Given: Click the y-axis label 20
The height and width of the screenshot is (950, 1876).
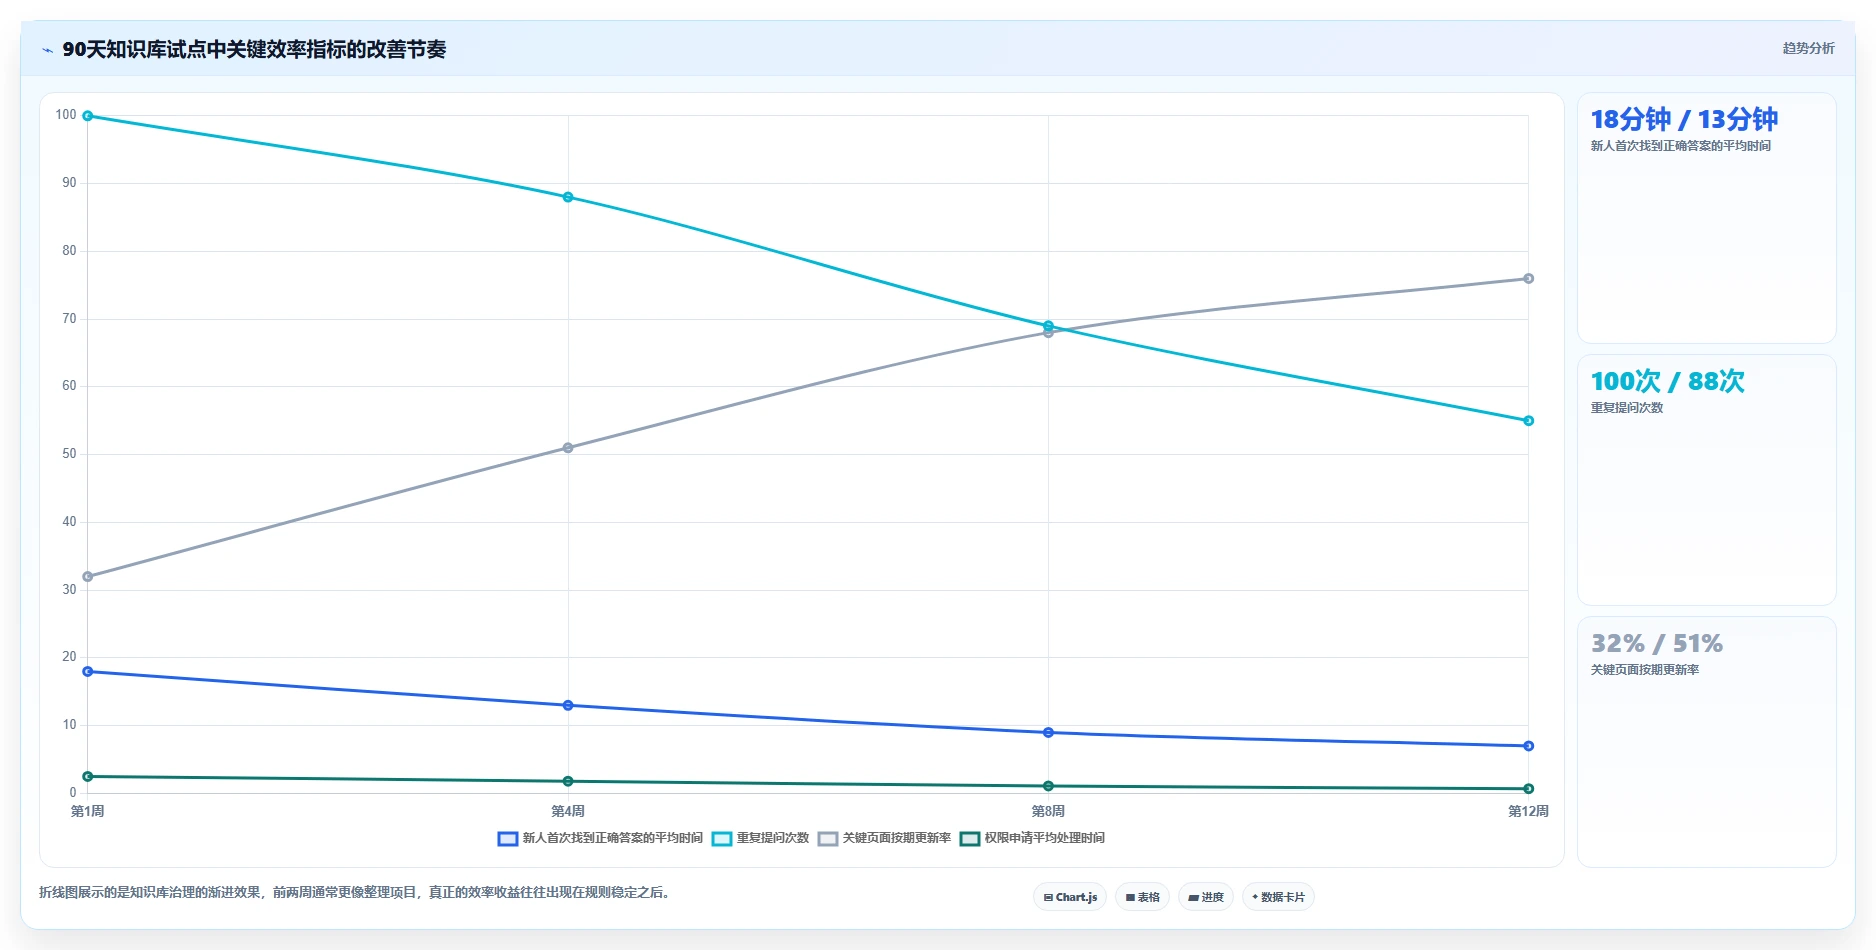Looking at the screenshot, I should [69, 657].
